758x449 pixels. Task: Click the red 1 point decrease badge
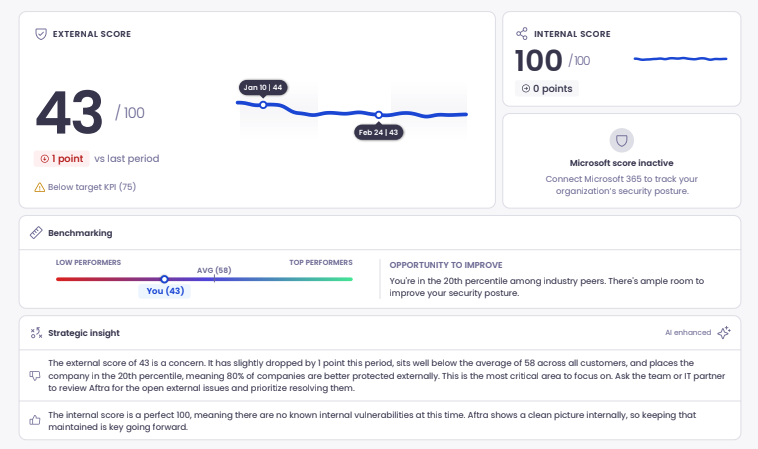click(x=61, y=158)
